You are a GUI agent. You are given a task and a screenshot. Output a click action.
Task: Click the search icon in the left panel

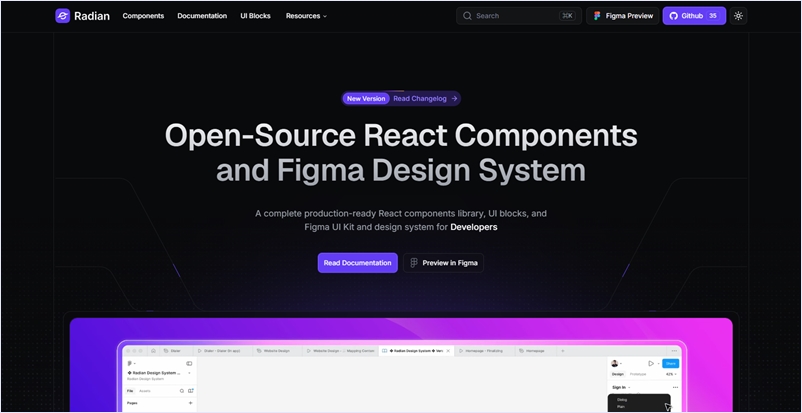point(182,391)
